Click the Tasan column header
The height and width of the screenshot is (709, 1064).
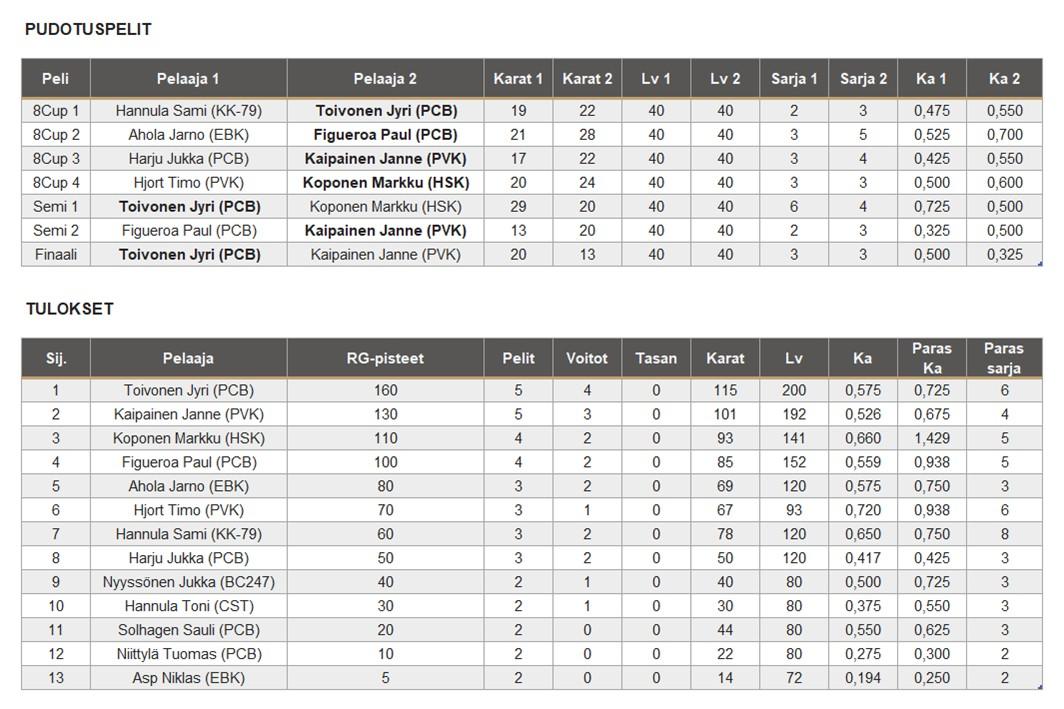pos(656,358)
